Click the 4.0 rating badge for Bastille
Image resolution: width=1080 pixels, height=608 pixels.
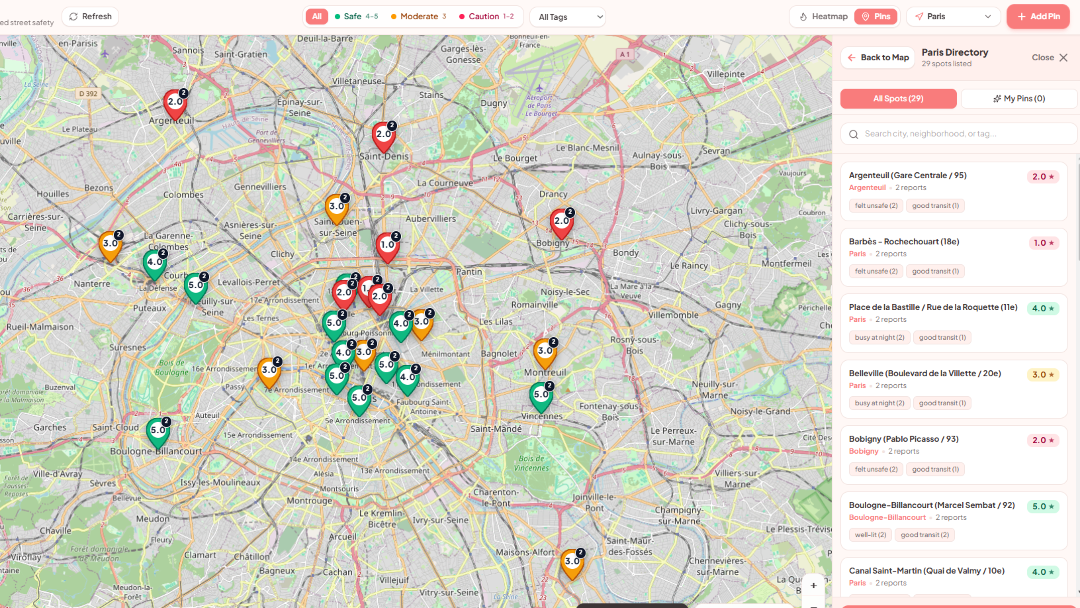[x=1043, y=308]
